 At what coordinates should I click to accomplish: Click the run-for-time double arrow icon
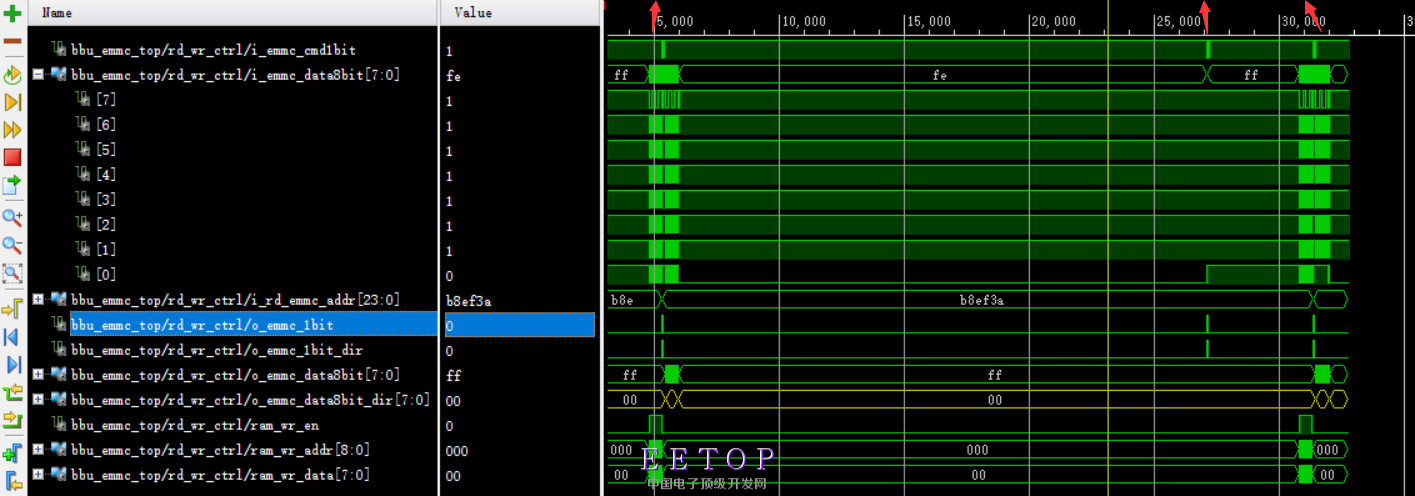12,130
